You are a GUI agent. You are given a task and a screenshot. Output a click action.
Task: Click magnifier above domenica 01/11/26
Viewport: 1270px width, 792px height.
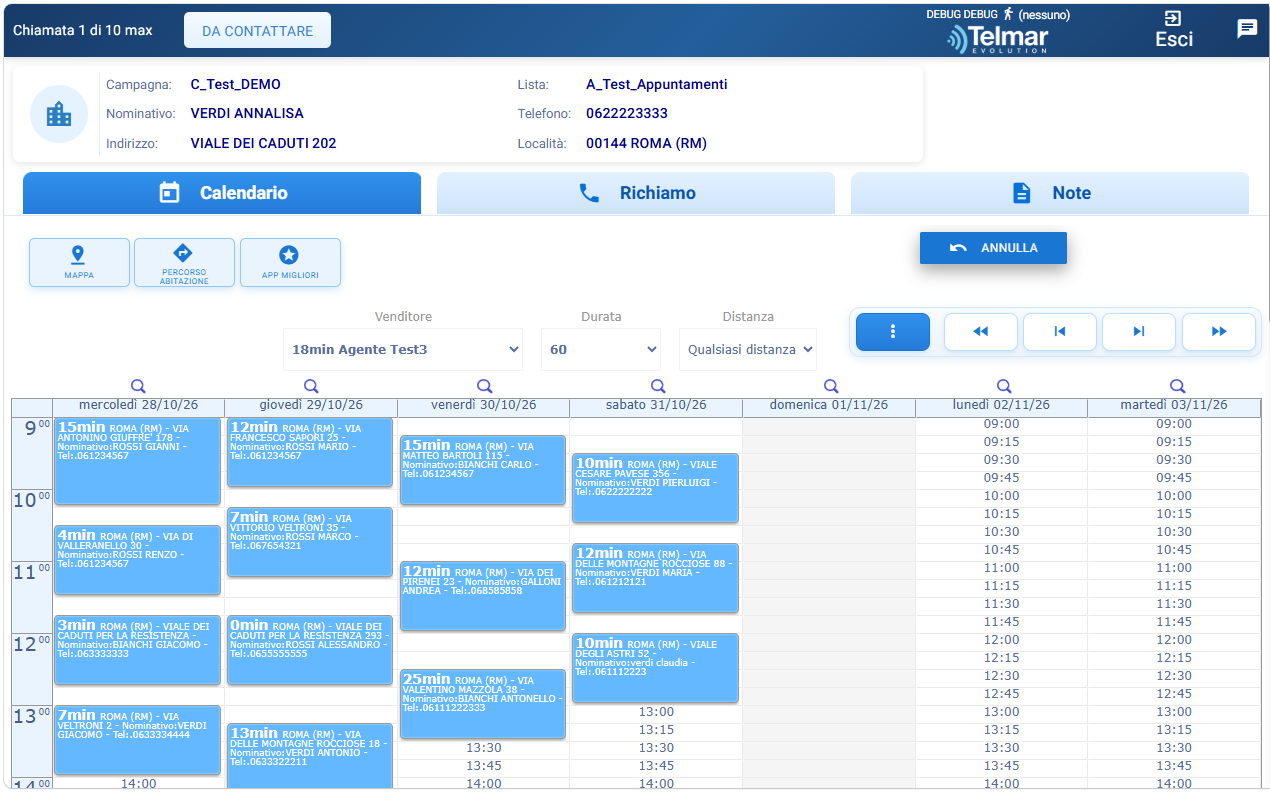tap(830, 386)
